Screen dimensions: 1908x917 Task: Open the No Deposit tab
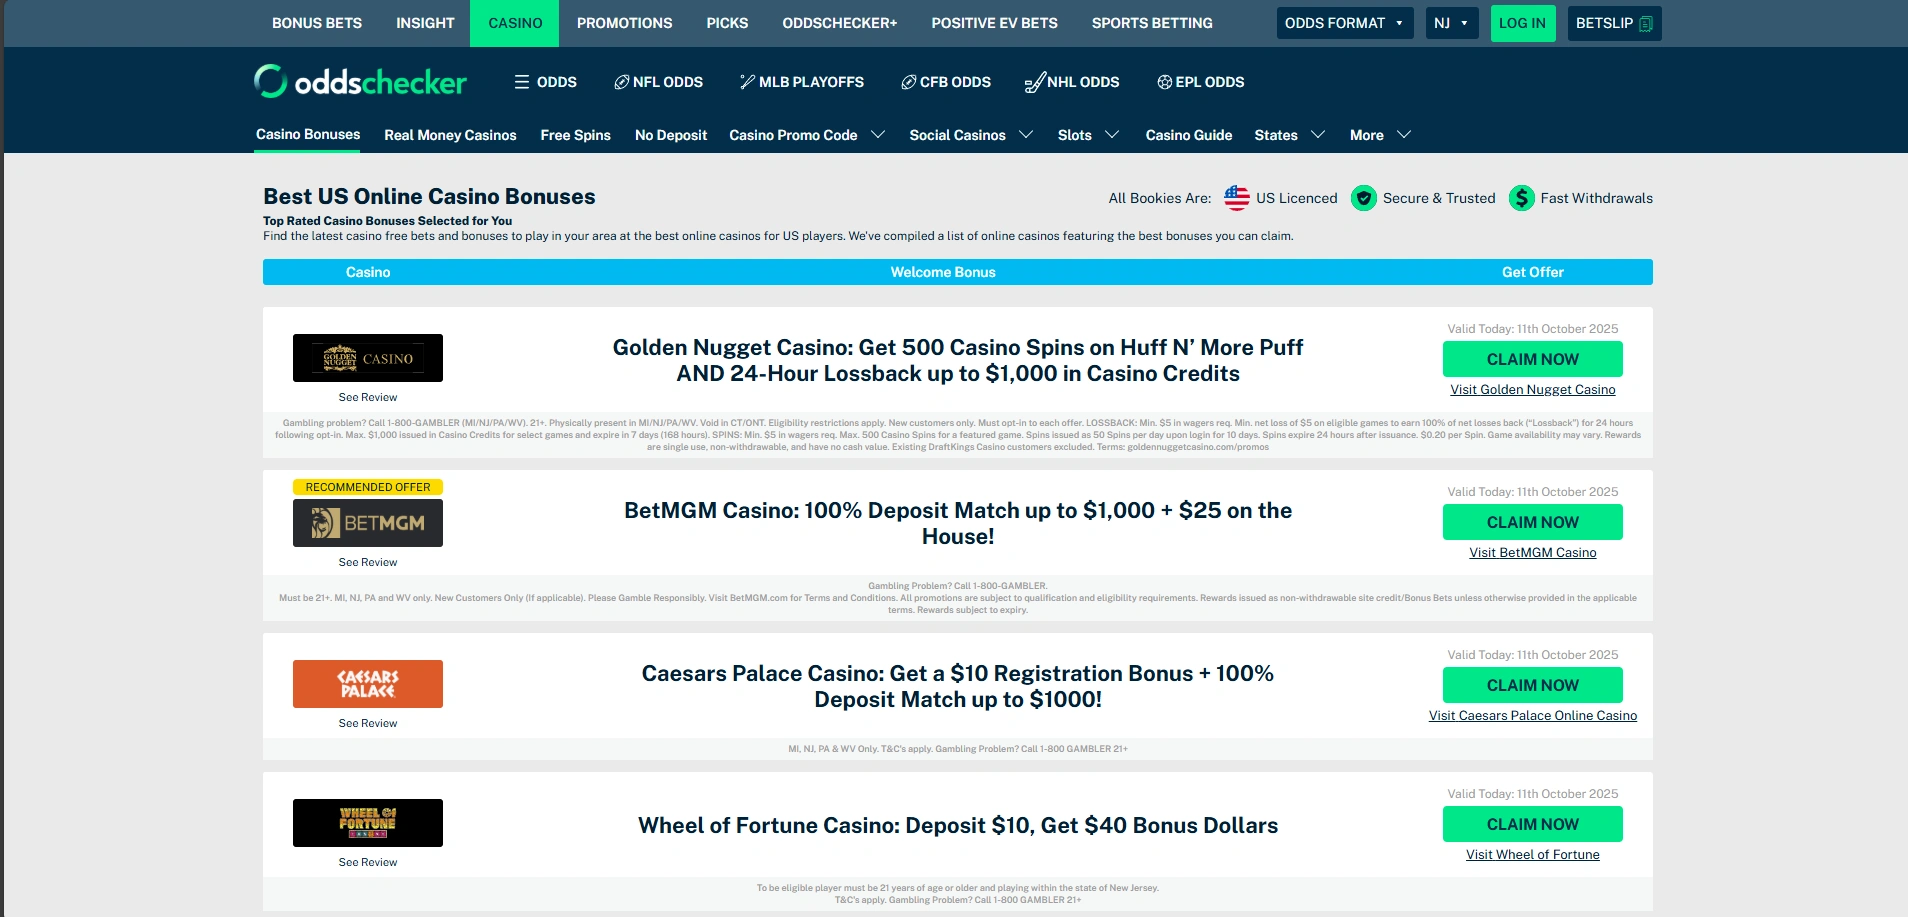click(x=671, y=135)
